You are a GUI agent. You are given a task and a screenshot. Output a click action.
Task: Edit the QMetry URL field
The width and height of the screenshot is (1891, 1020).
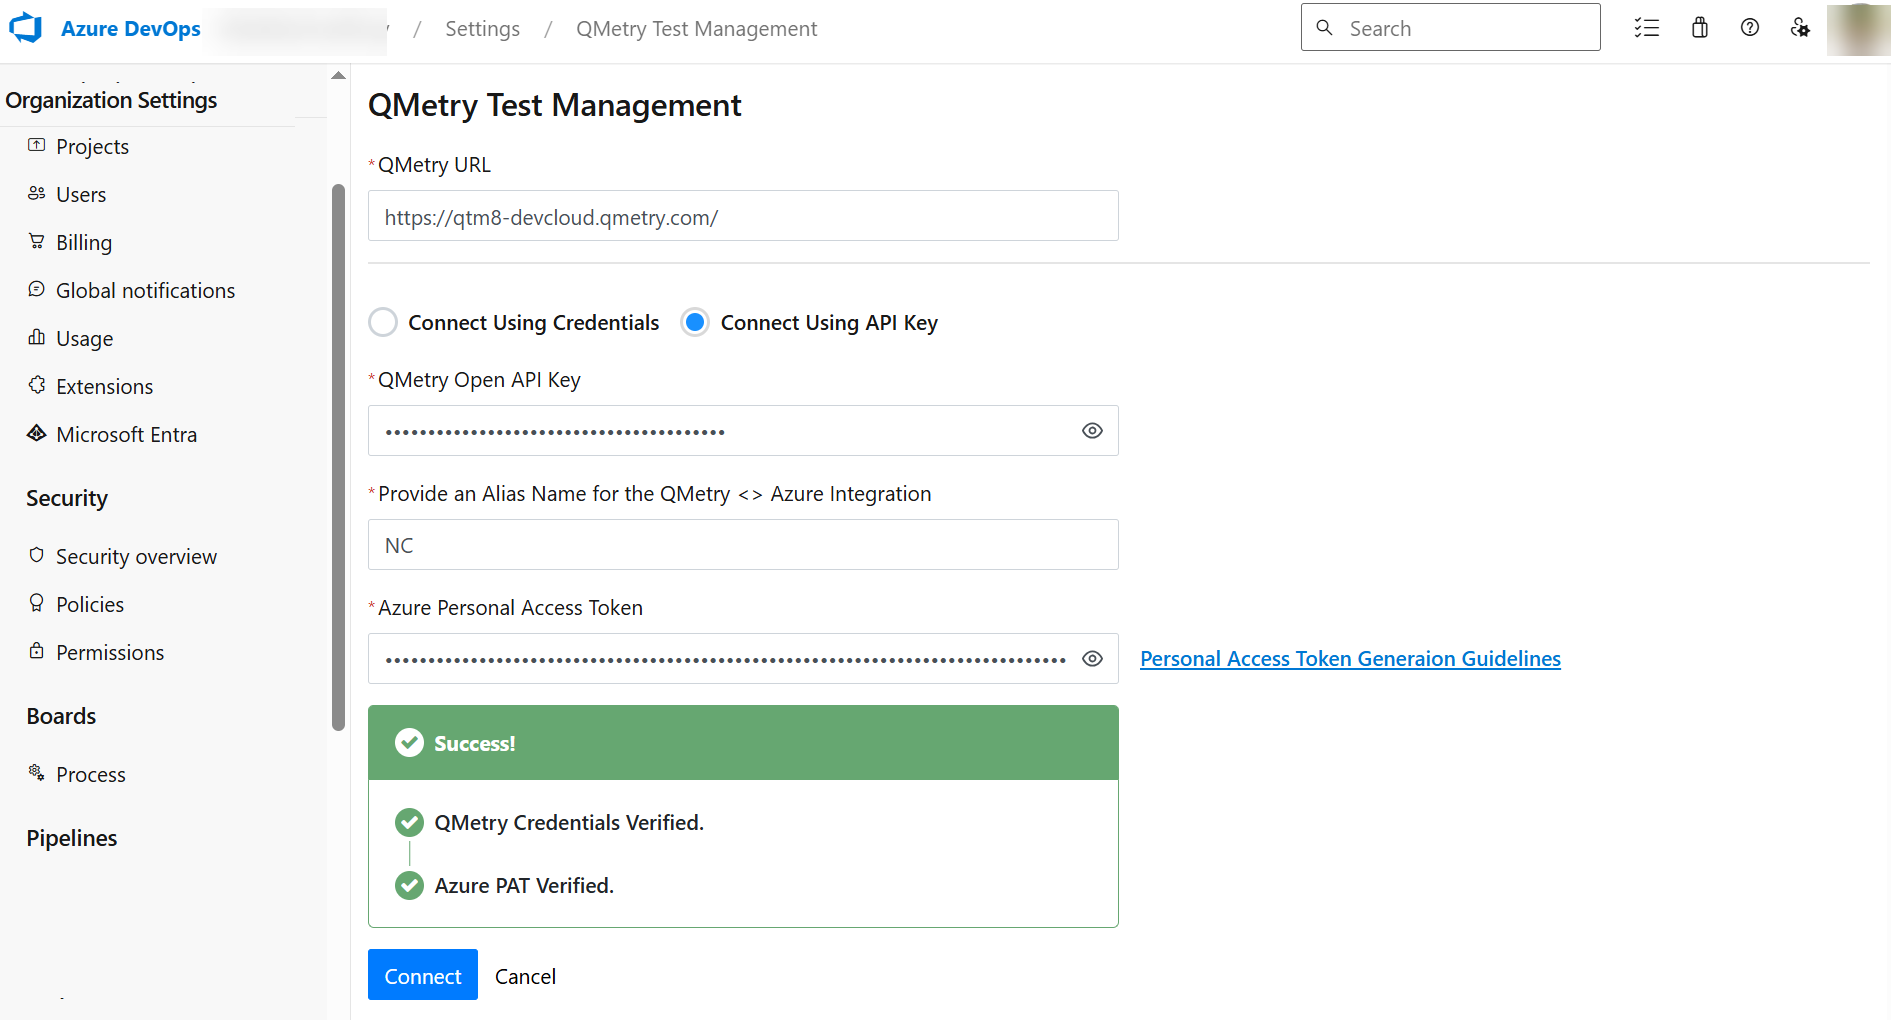(742, 216)
